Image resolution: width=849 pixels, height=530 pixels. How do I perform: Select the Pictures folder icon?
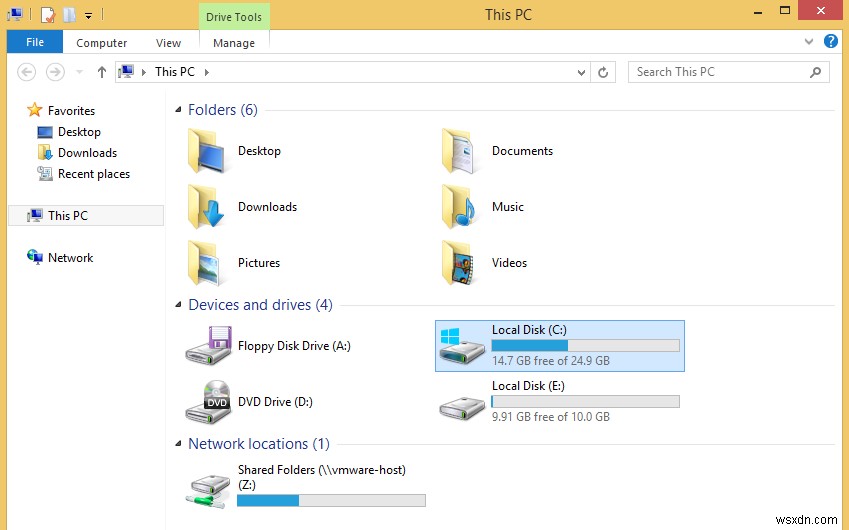coord(206,263)
